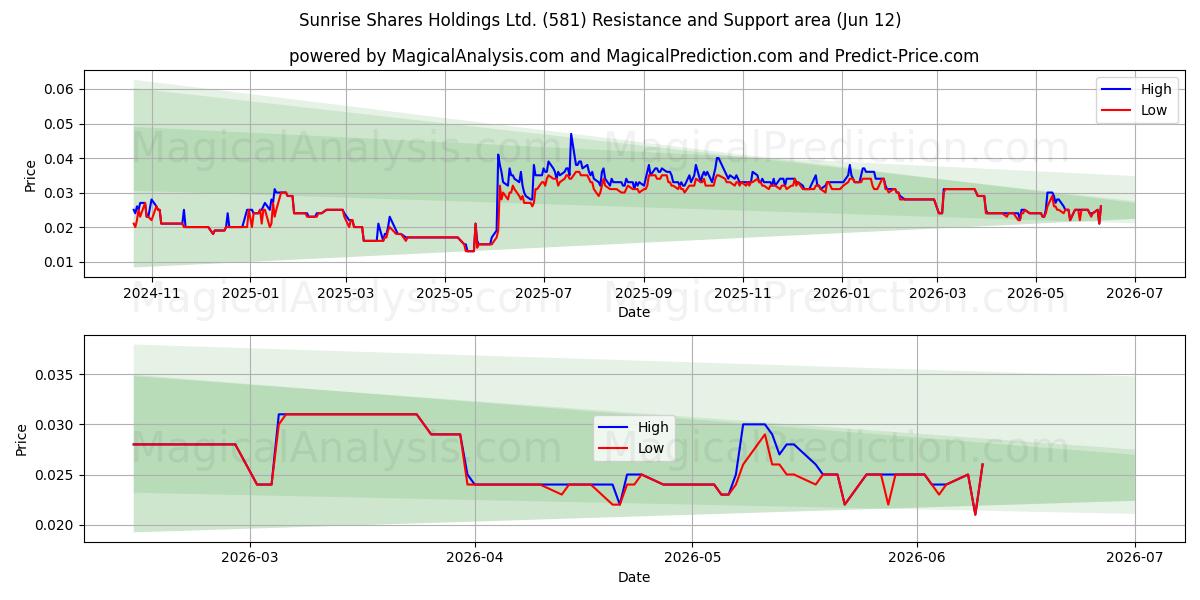
Task: Click the 0.025 tick on bottom chart
Action: click(56, 475)
